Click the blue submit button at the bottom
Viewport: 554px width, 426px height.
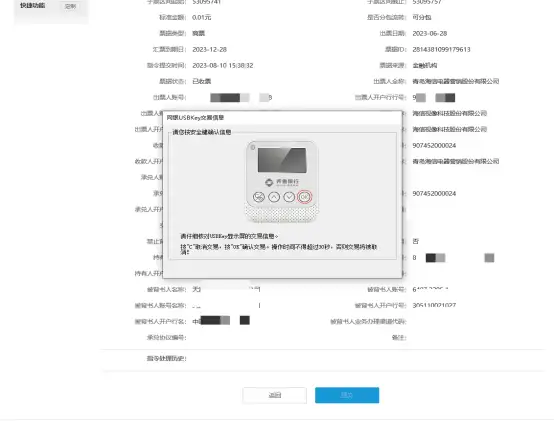(347, 395)
